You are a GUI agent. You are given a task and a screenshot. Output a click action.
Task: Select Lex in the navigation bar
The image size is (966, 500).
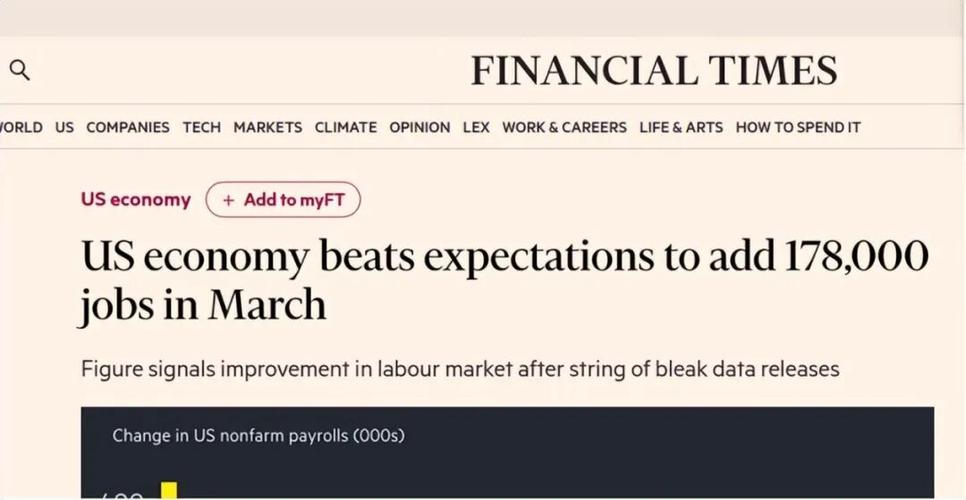click(476, 127)
